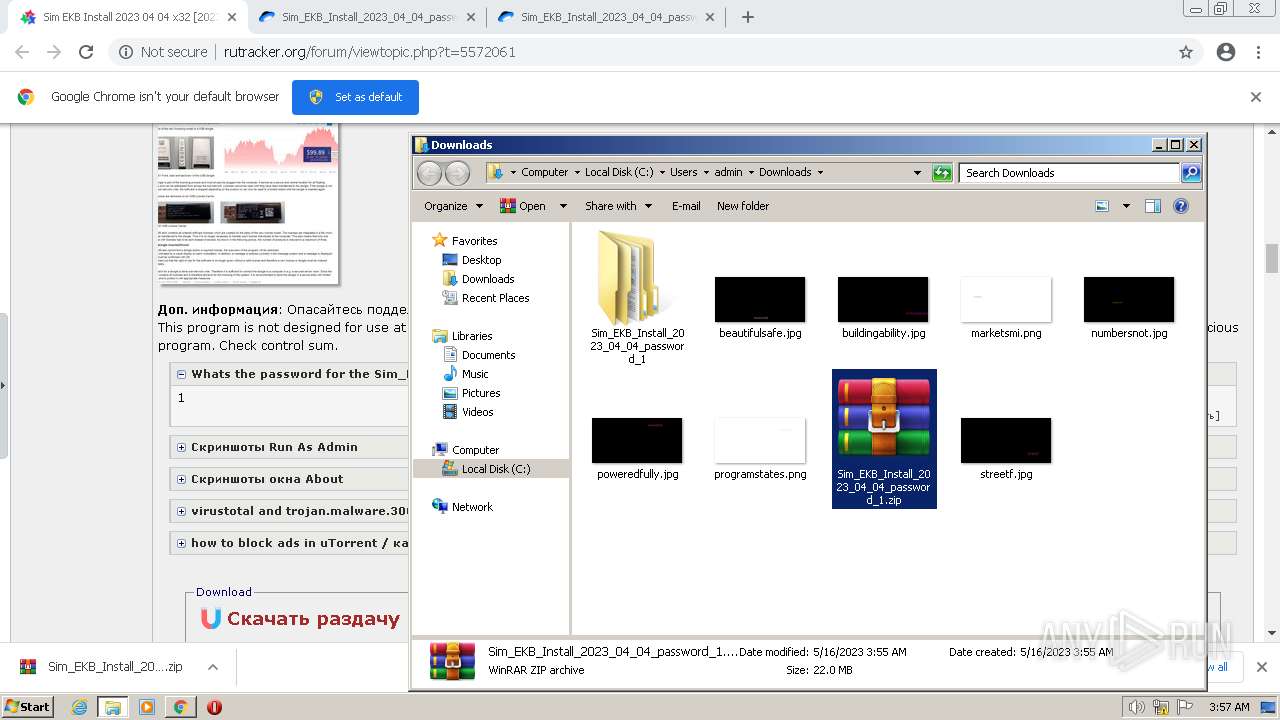Click Open in the Explorer toolbar
1280x720 pixels.
[x=523, y=206]
